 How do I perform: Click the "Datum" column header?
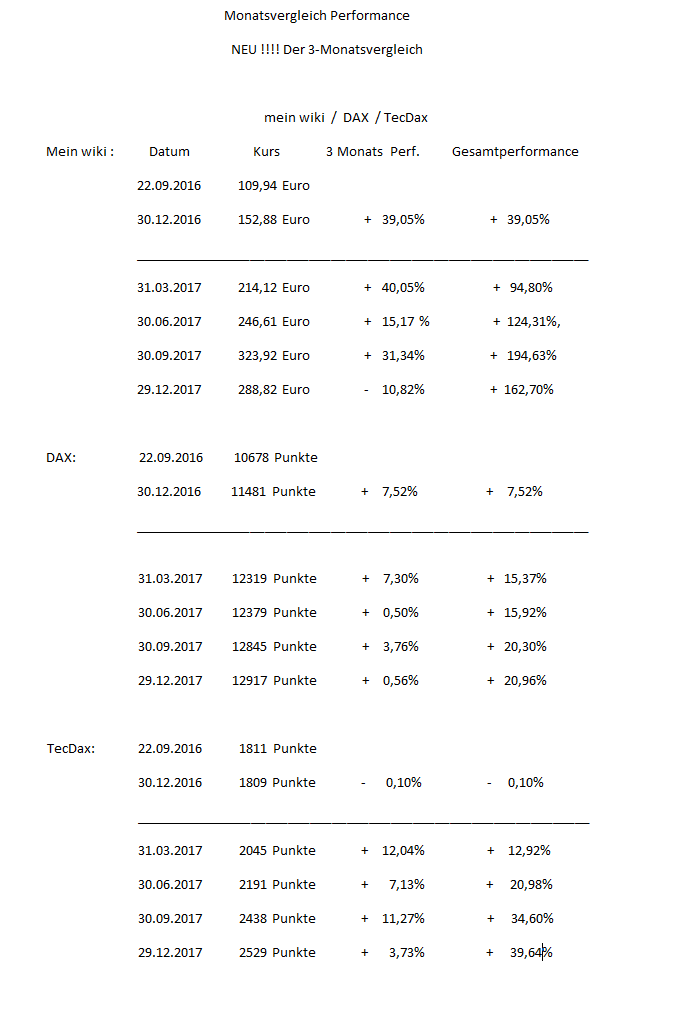pos(169,152)
